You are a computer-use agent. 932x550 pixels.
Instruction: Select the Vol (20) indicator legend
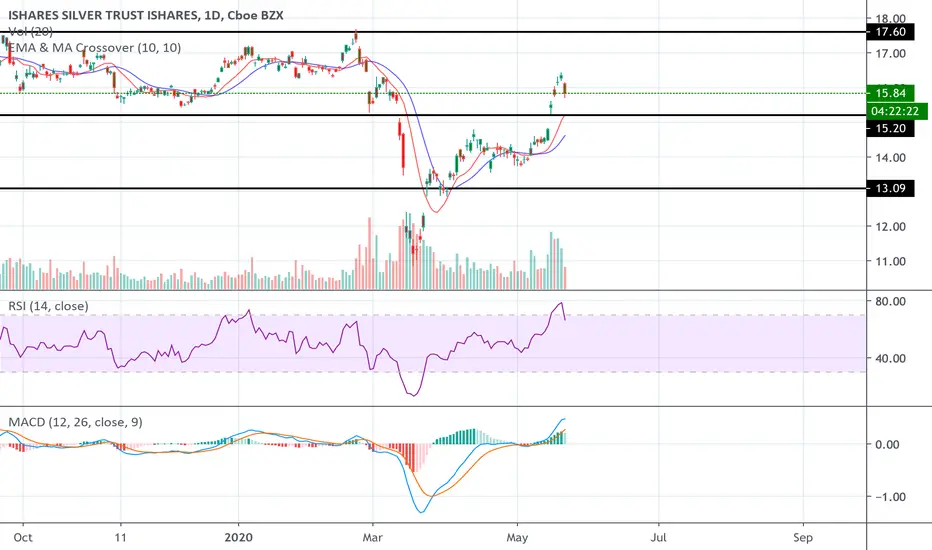tap(30, 32)
